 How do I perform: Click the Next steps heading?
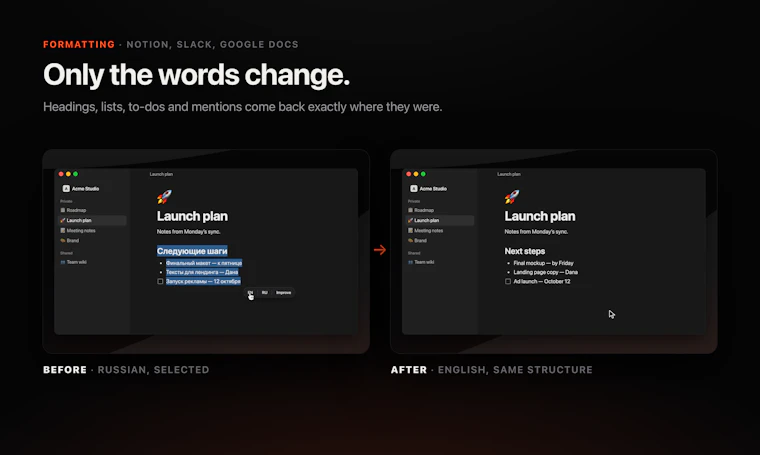524,251
